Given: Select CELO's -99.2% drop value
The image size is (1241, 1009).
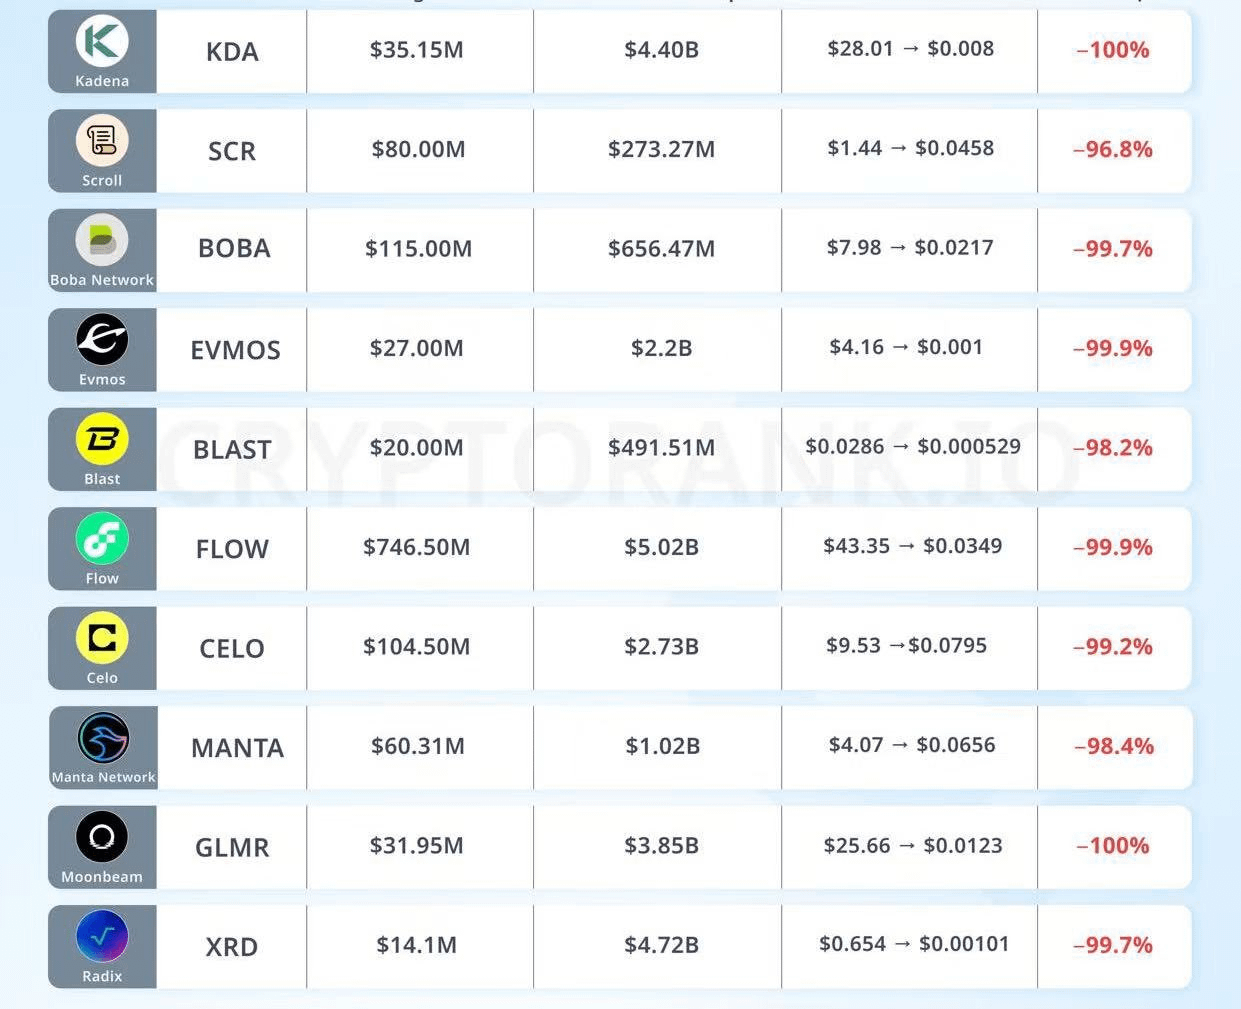Looking at the screenshot, I should [x=1112, y=647].
